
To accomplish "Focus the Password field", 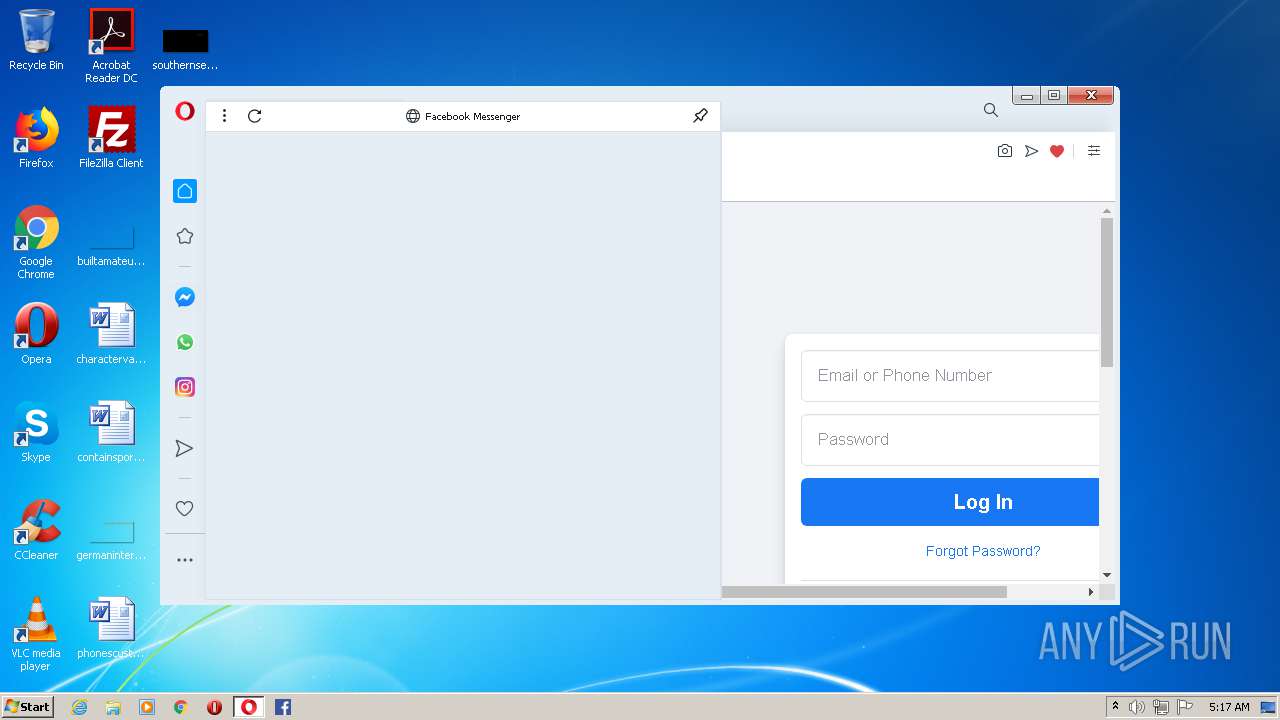I will click(950, 440).
